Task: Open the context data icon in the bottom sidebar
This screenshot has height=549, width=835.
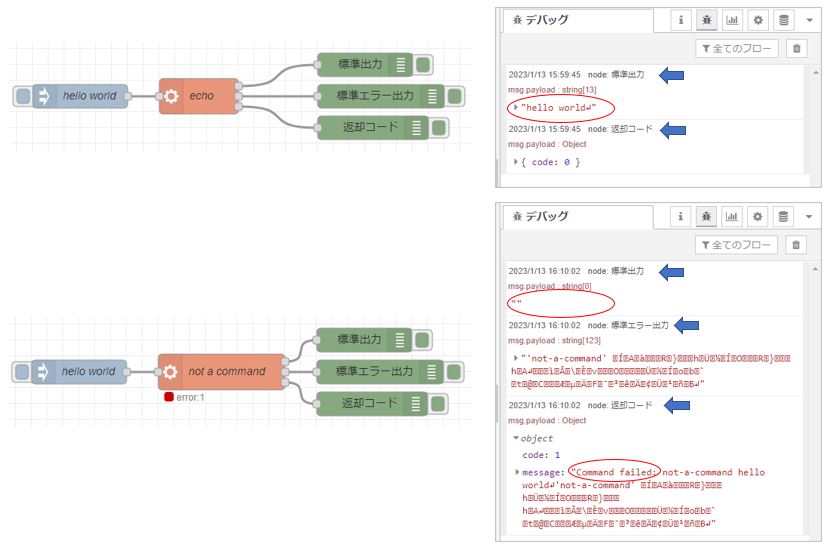Action: (785, 215)
